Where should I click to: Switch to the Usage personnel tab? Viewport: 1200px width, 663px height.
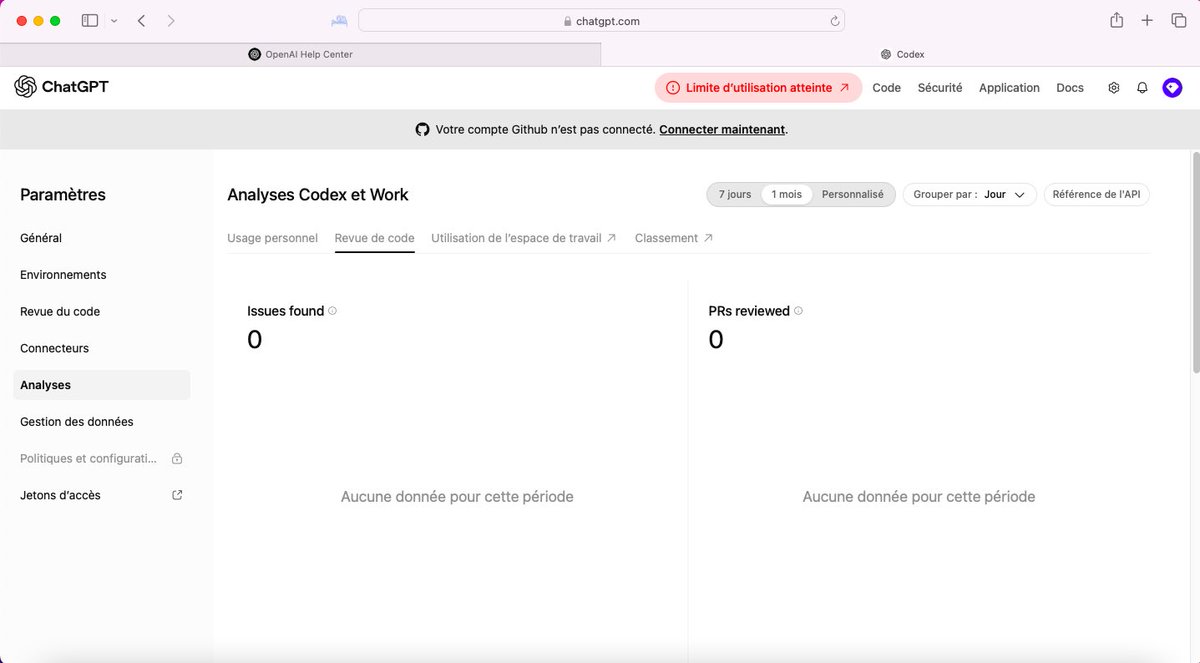(272, 238)
